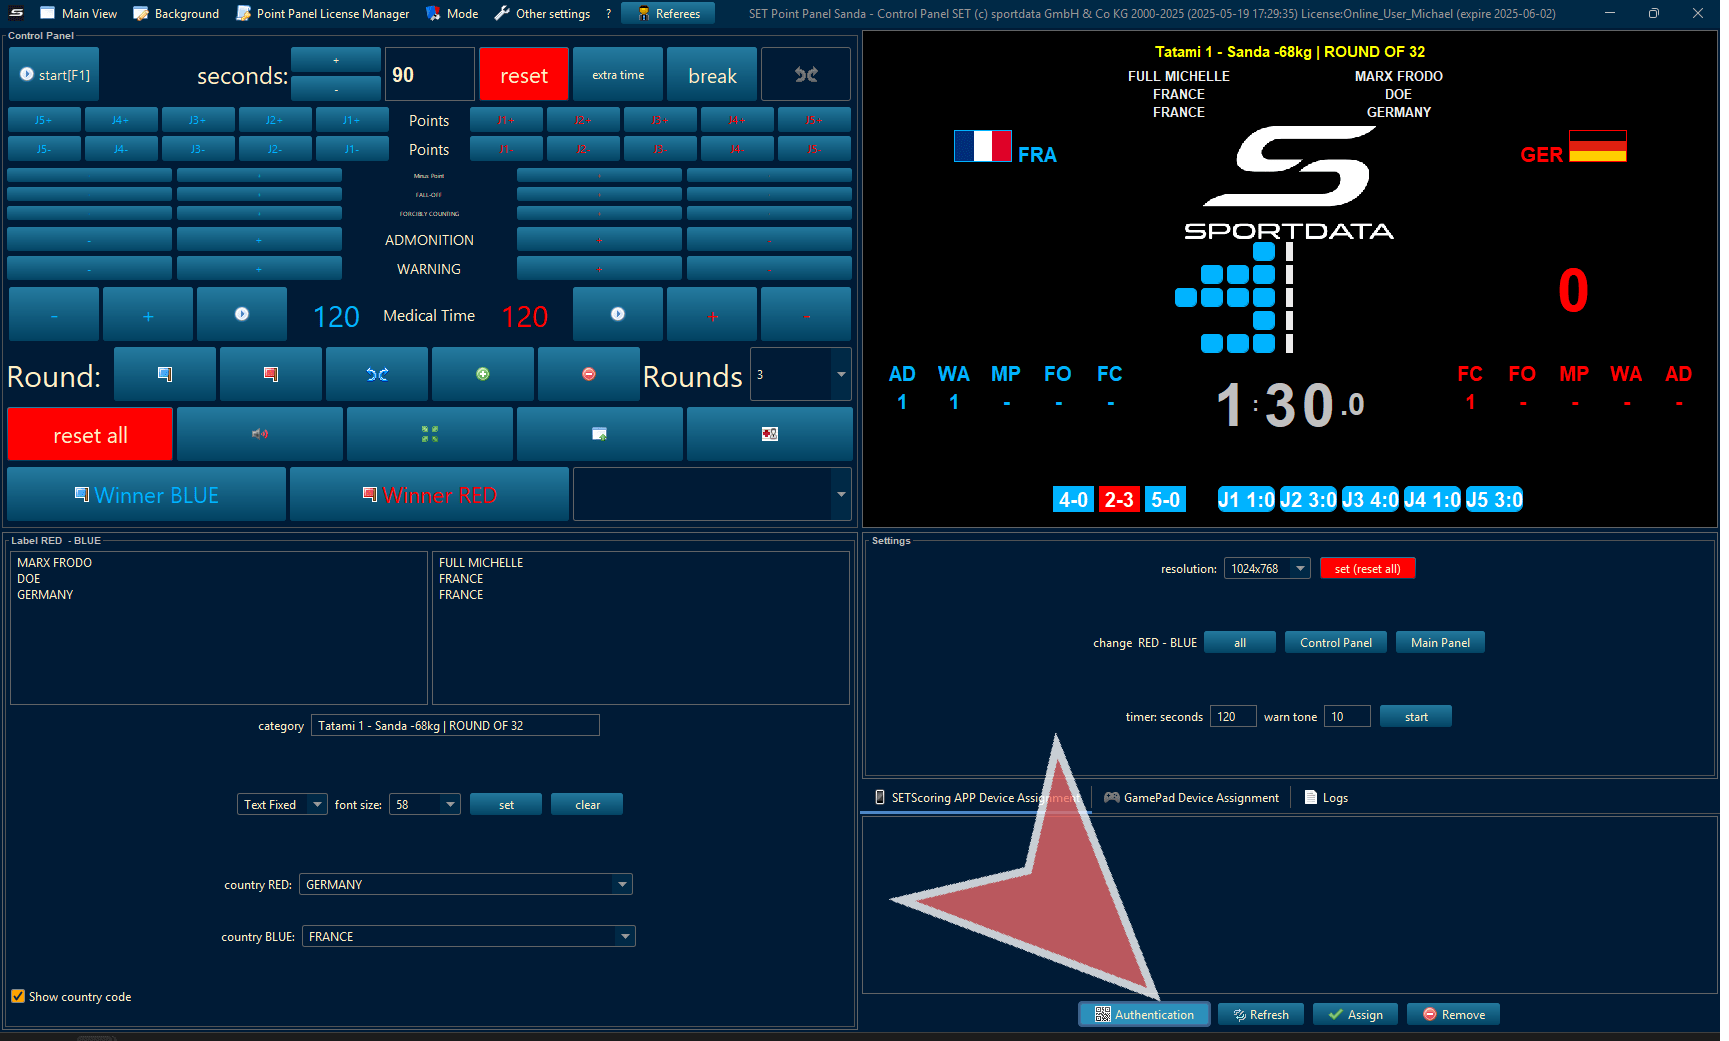1729x1041 pixels.
Task: Click the green fullscreen arrows icon button
Action: (x=430, y=434)
